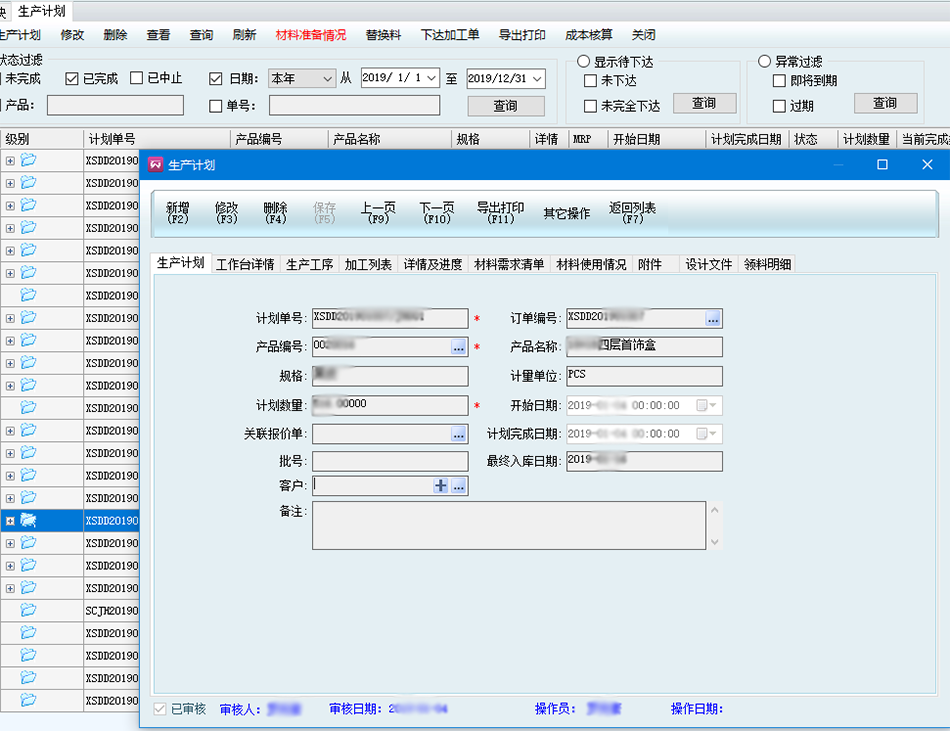Click the folder icon in highlighted XSDD20190 row
950x731 pixels.
pos(28,520)
